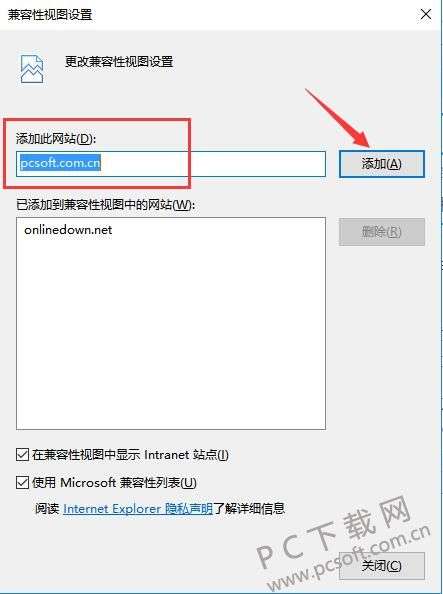
Task: Click the 添加(A) button
Action: click(x=382, y=164)
